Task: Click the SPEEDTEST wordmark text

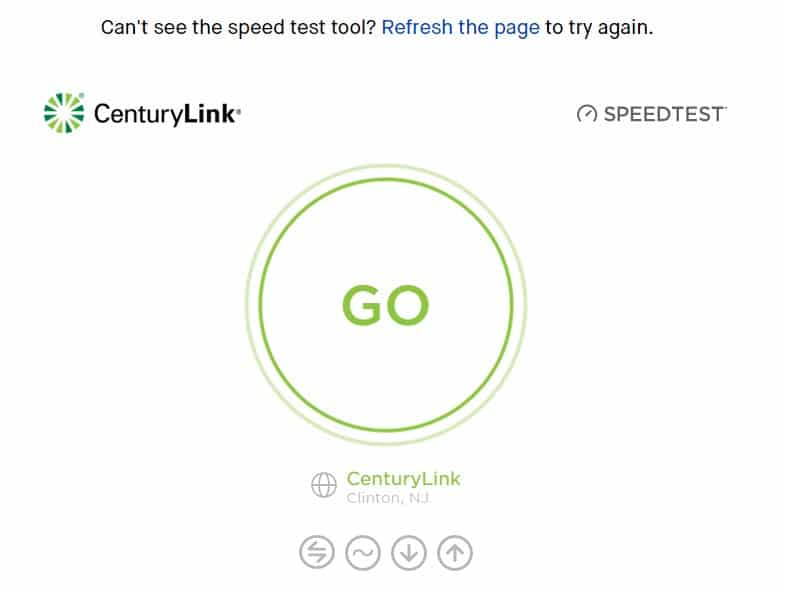Action: click(664, 114)
